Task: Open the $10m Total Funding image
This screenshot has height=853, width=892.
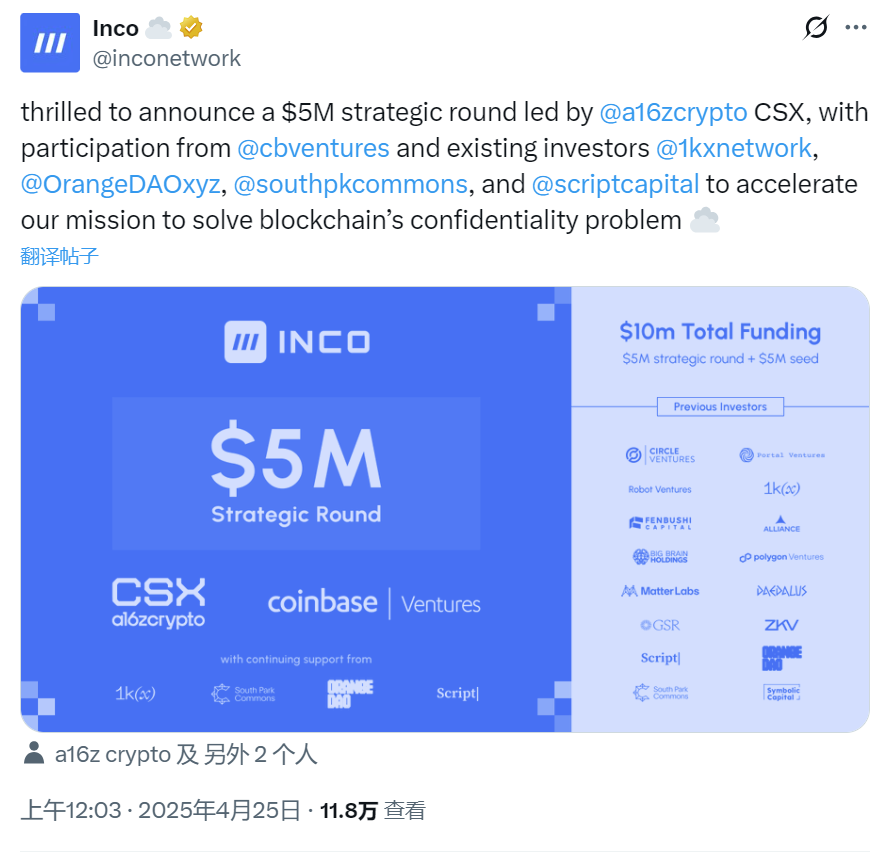Action: point(720,509)
